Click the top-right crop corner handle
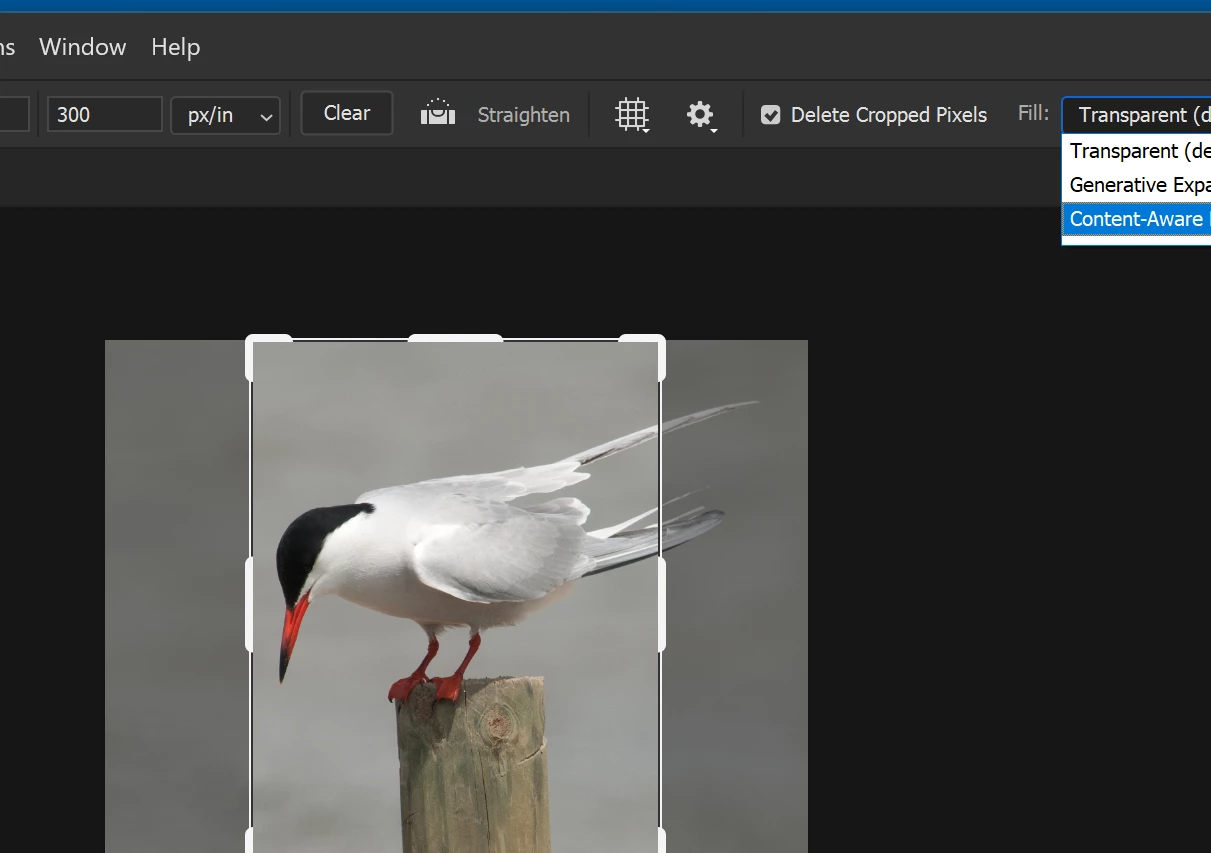The height and width of the screenshot is (853, 1211). click(x=659, y=342)
